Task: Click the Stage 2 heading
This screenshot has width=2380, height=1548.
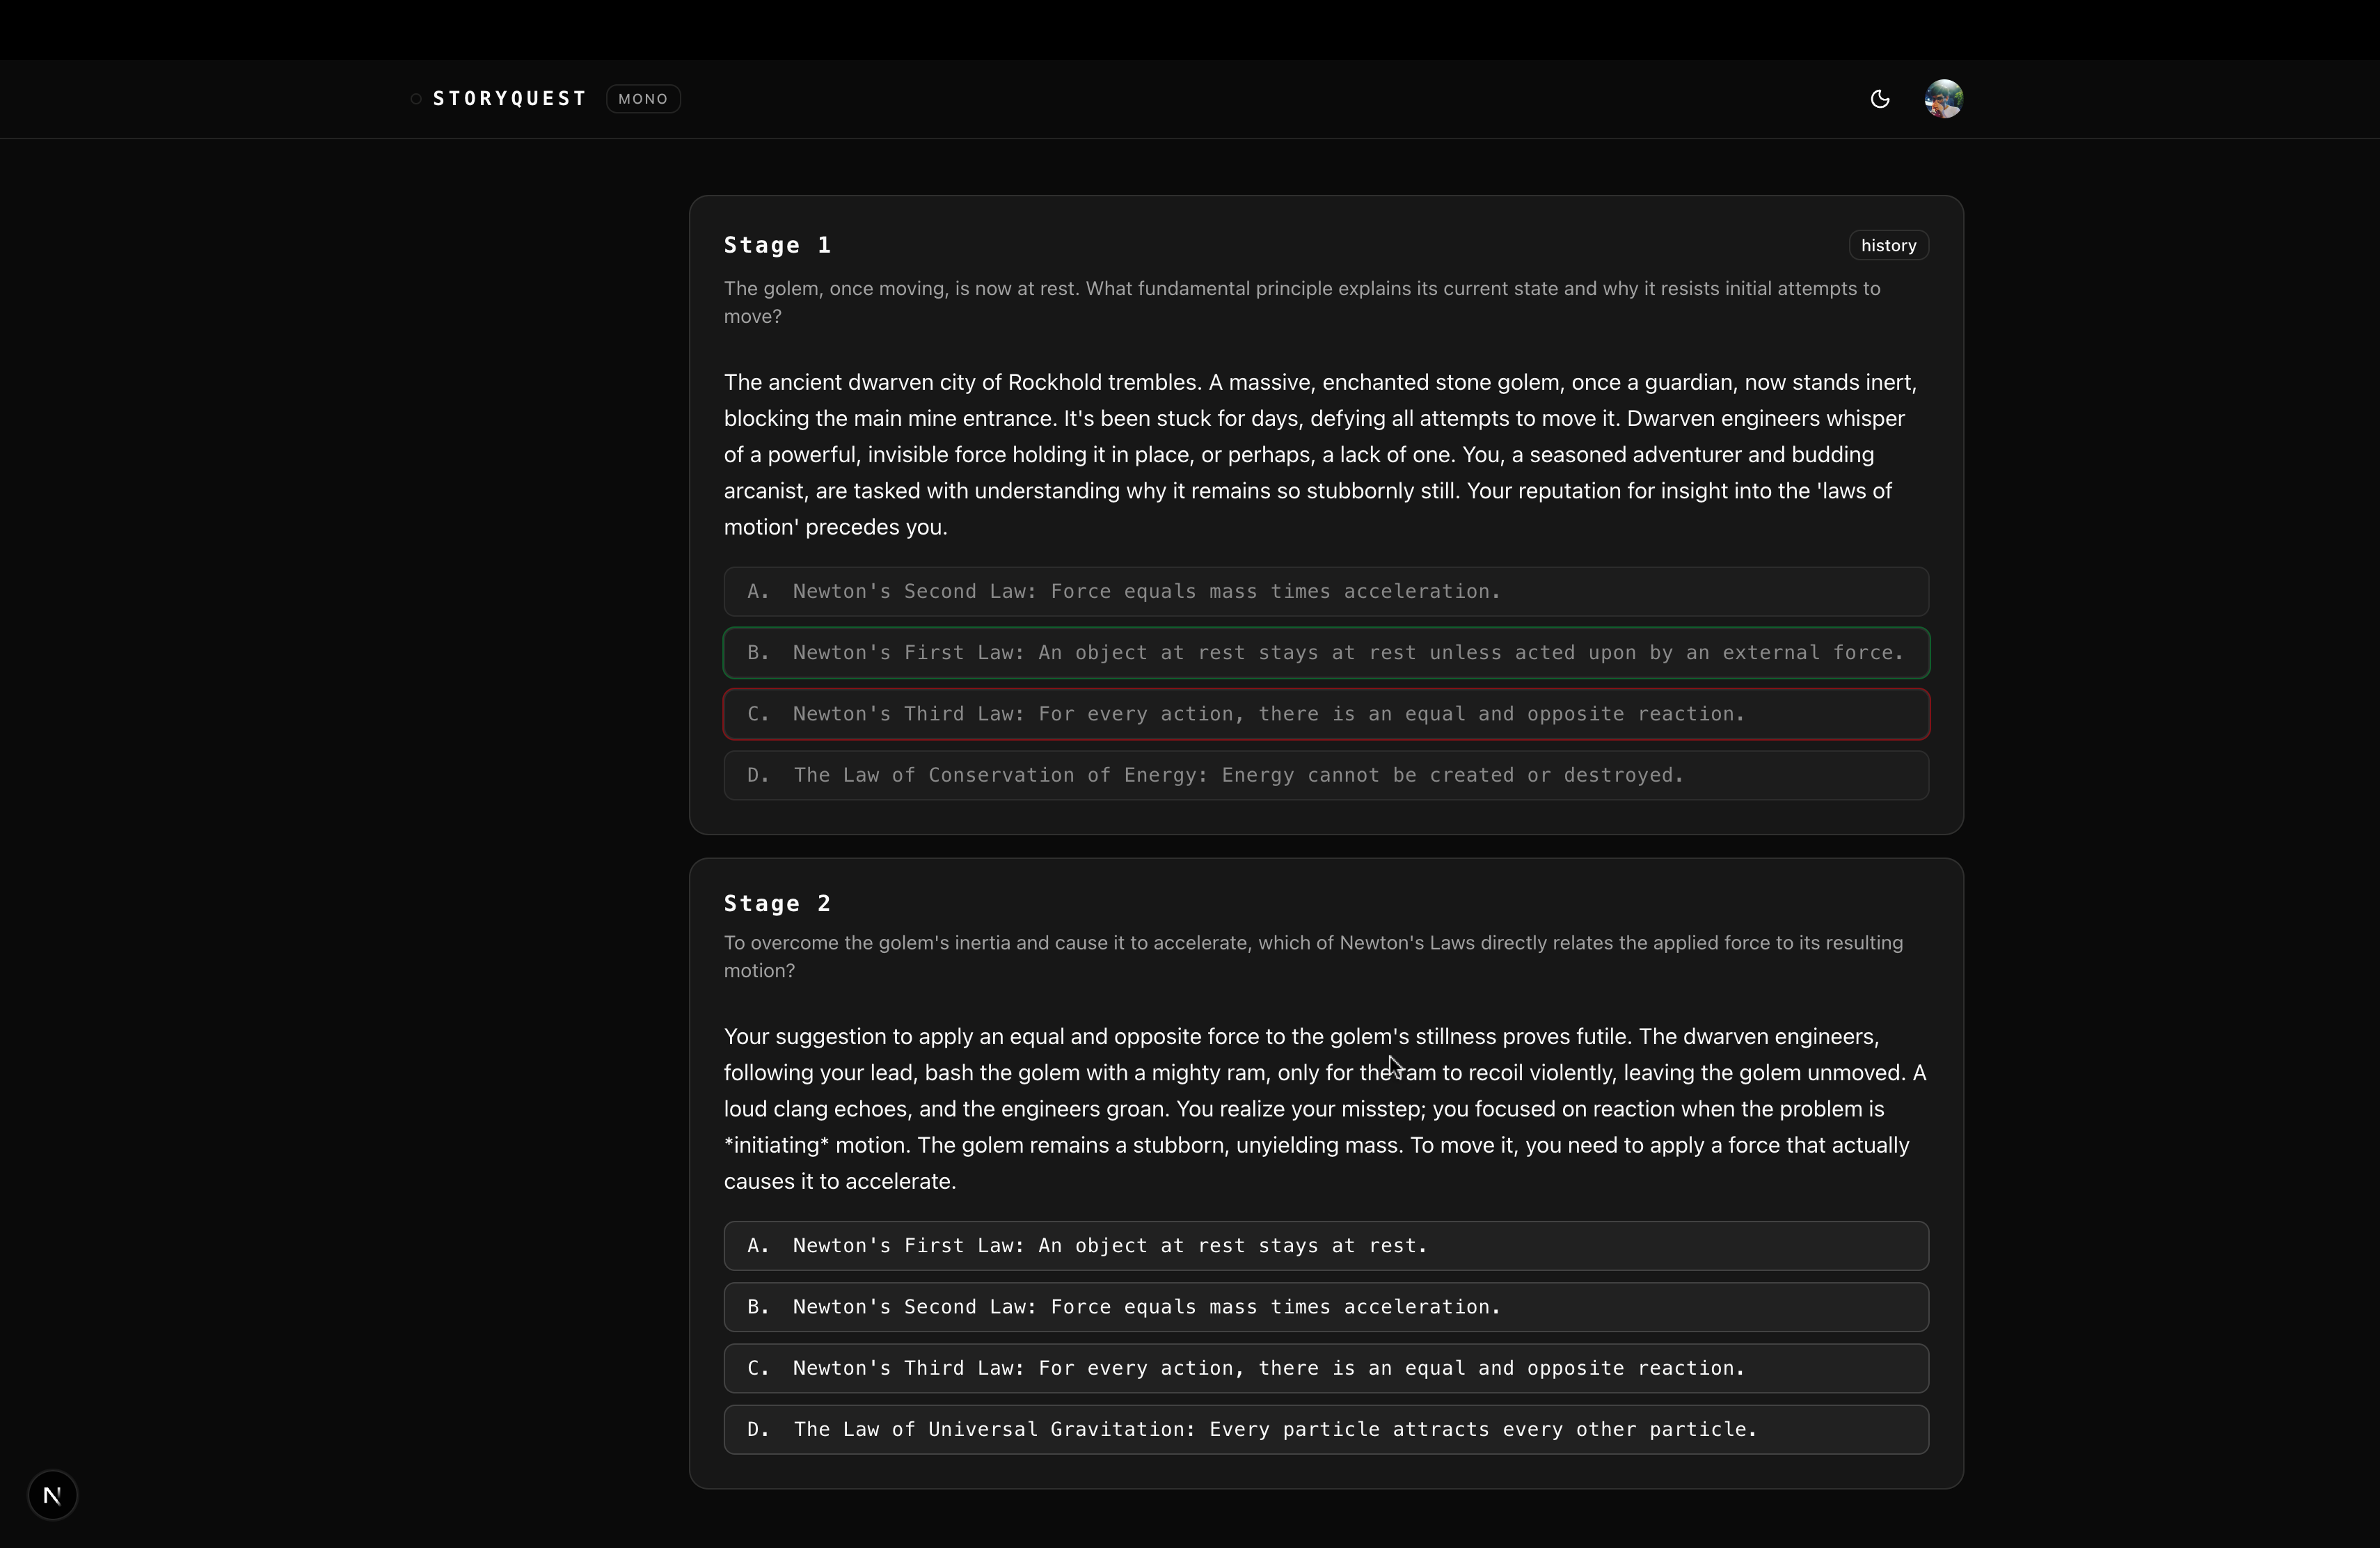Action: 777,904
